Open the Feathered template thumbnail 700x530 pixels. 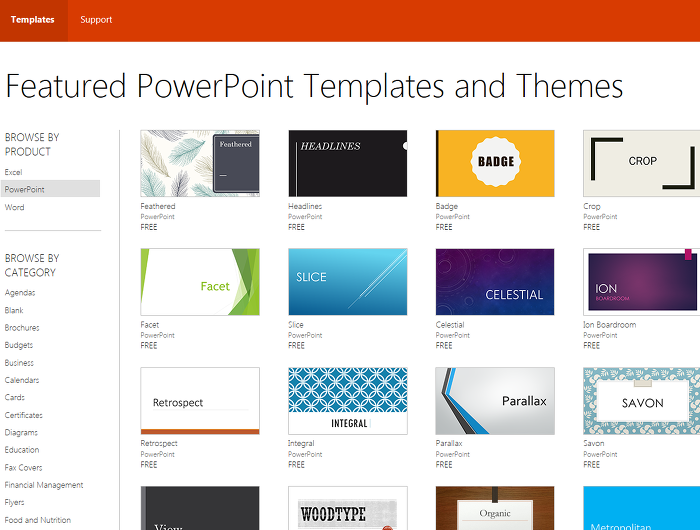point(200,163)
